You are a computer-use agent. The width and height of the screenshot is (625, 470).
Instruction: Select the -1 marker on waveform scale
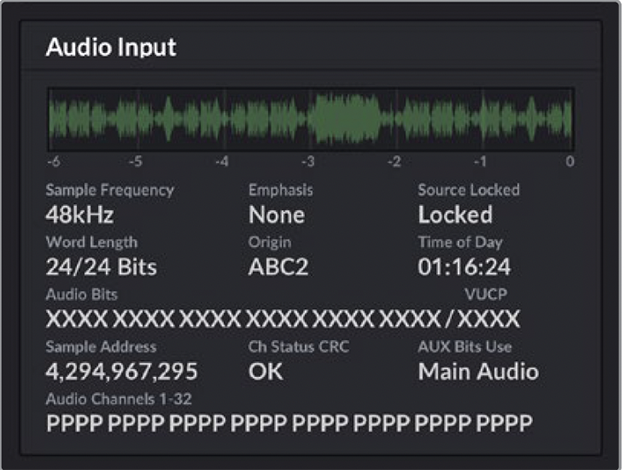click(481, 161)
